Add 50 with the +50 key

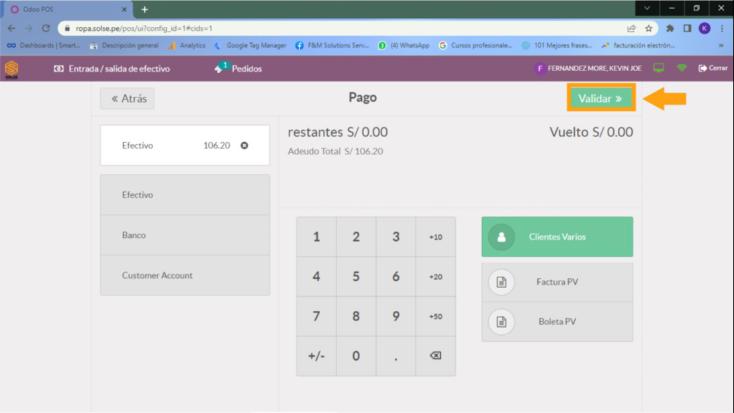point(435,316)
